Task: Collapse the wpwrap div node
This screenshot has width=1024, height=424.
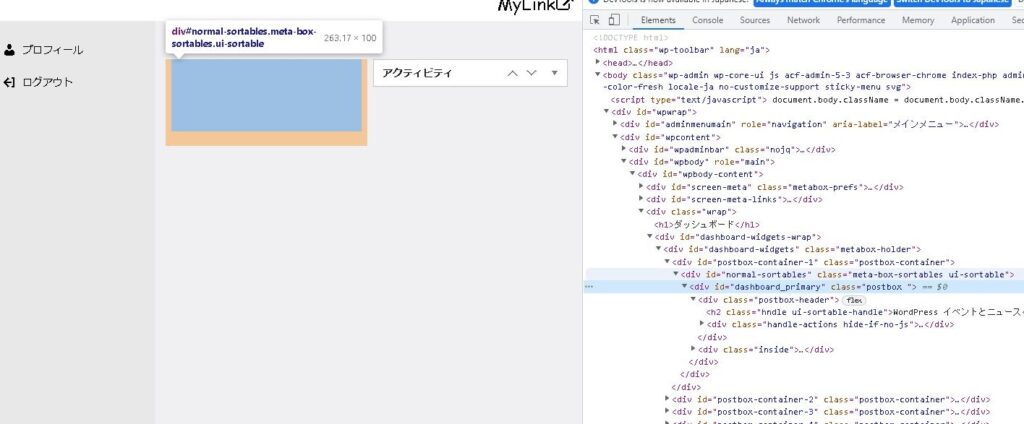Action: click(x=607, y=112)
